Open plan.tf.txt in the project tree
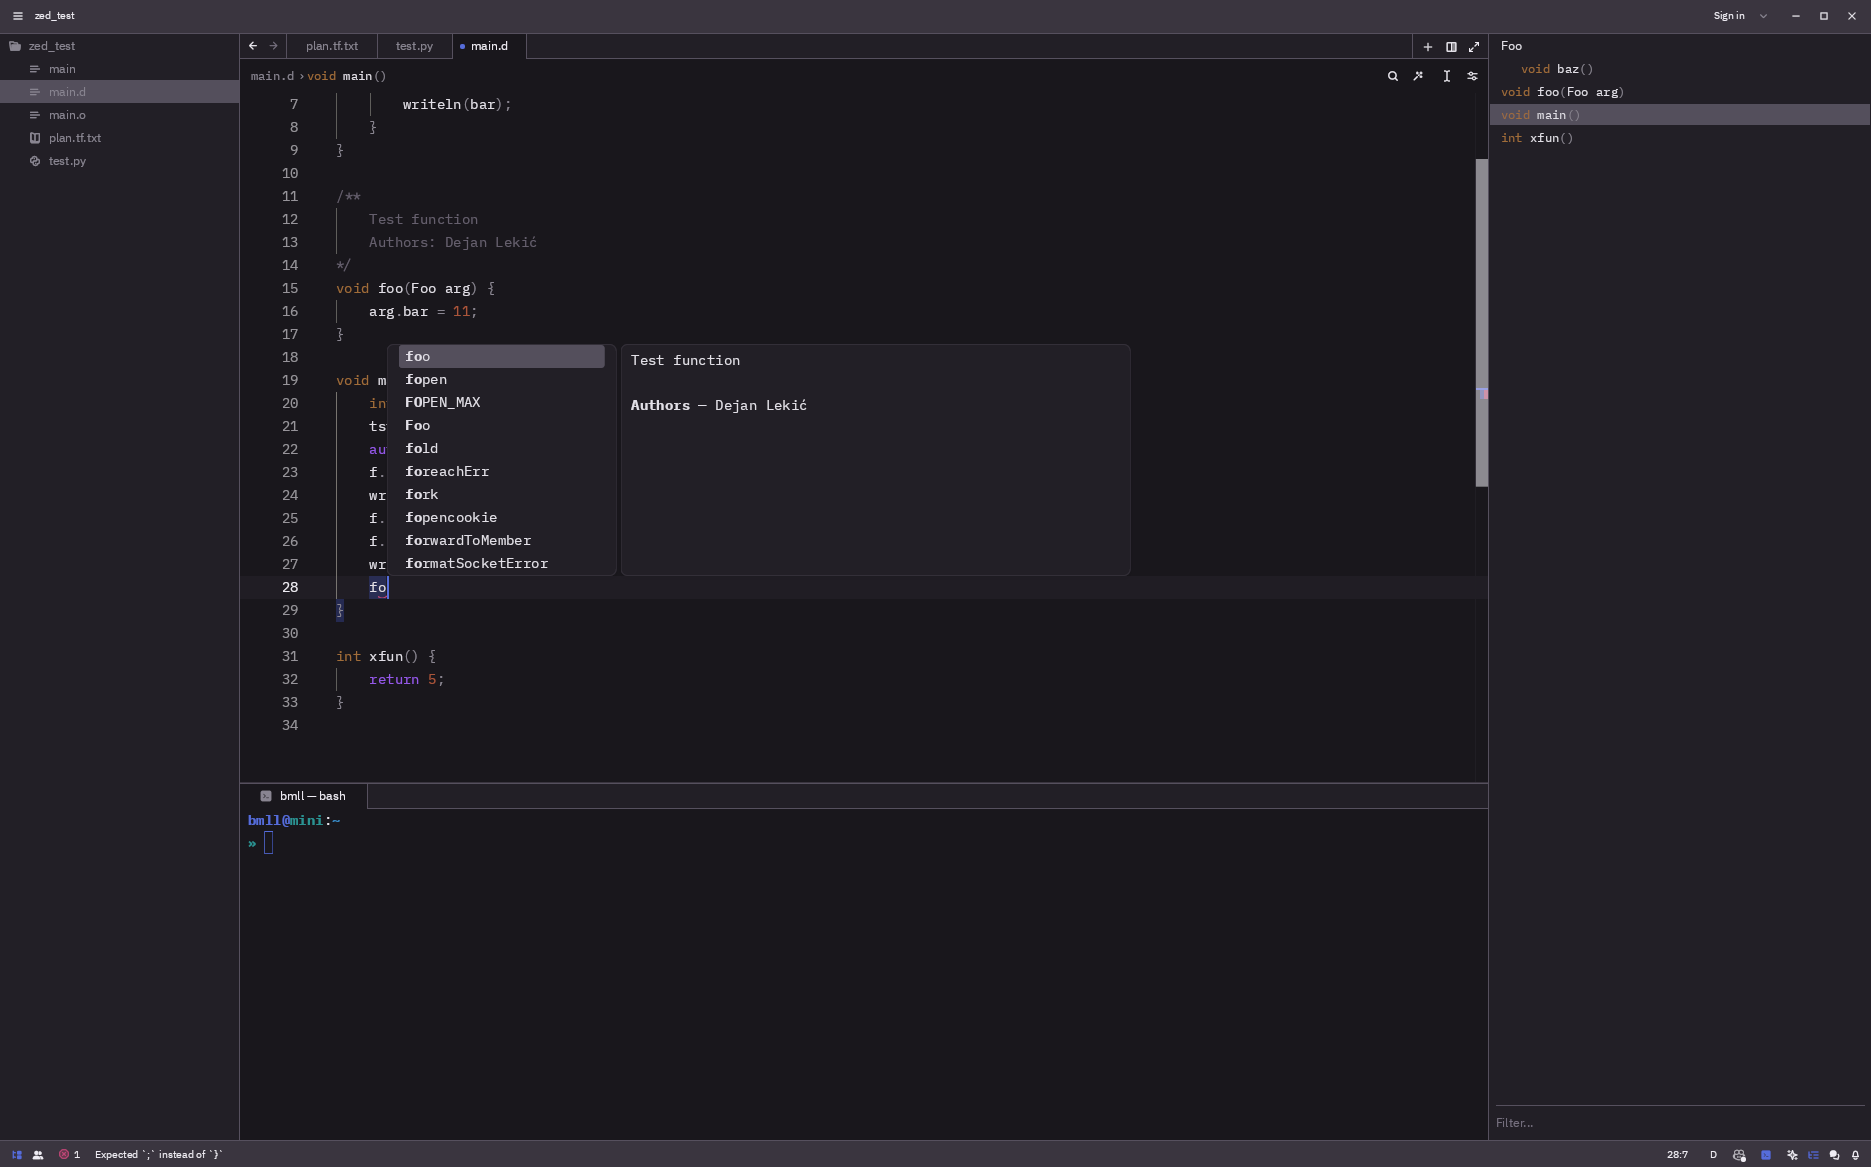Image resolution: width=1871 pixels, height=1167 pixels. point(75,138)
